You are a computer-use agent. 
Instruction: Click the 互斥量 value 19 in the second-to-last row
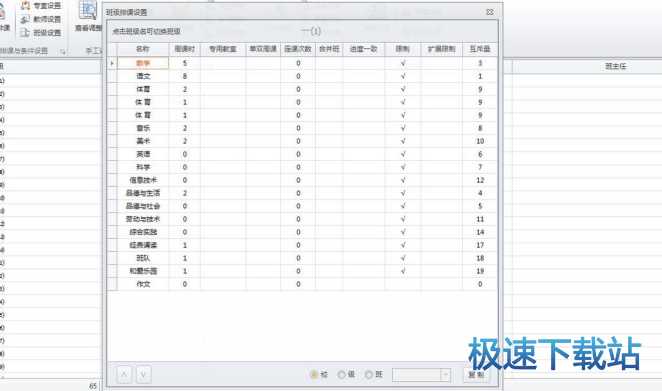480,271
